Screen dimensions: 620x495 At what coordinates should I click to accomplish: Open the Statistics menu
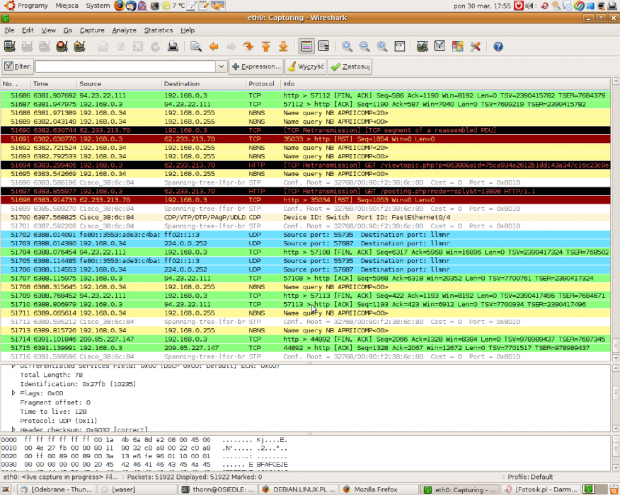tap(159, 30)
